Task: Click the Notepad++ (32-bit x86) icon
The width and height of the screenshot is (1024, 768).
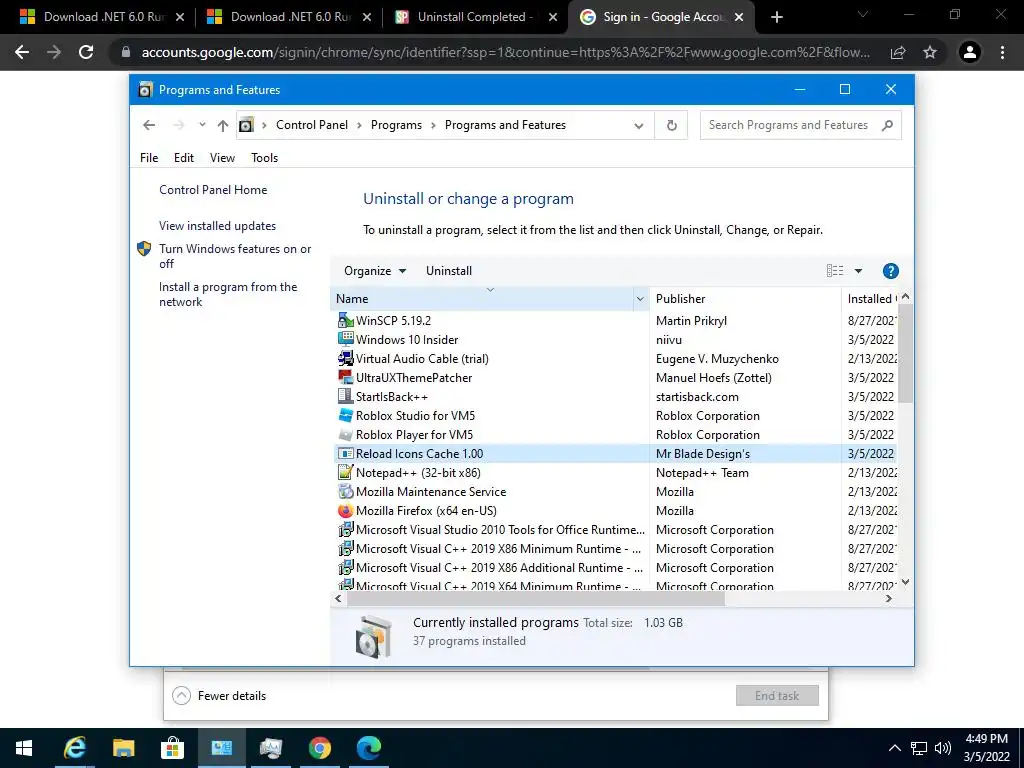Action: 345,472
